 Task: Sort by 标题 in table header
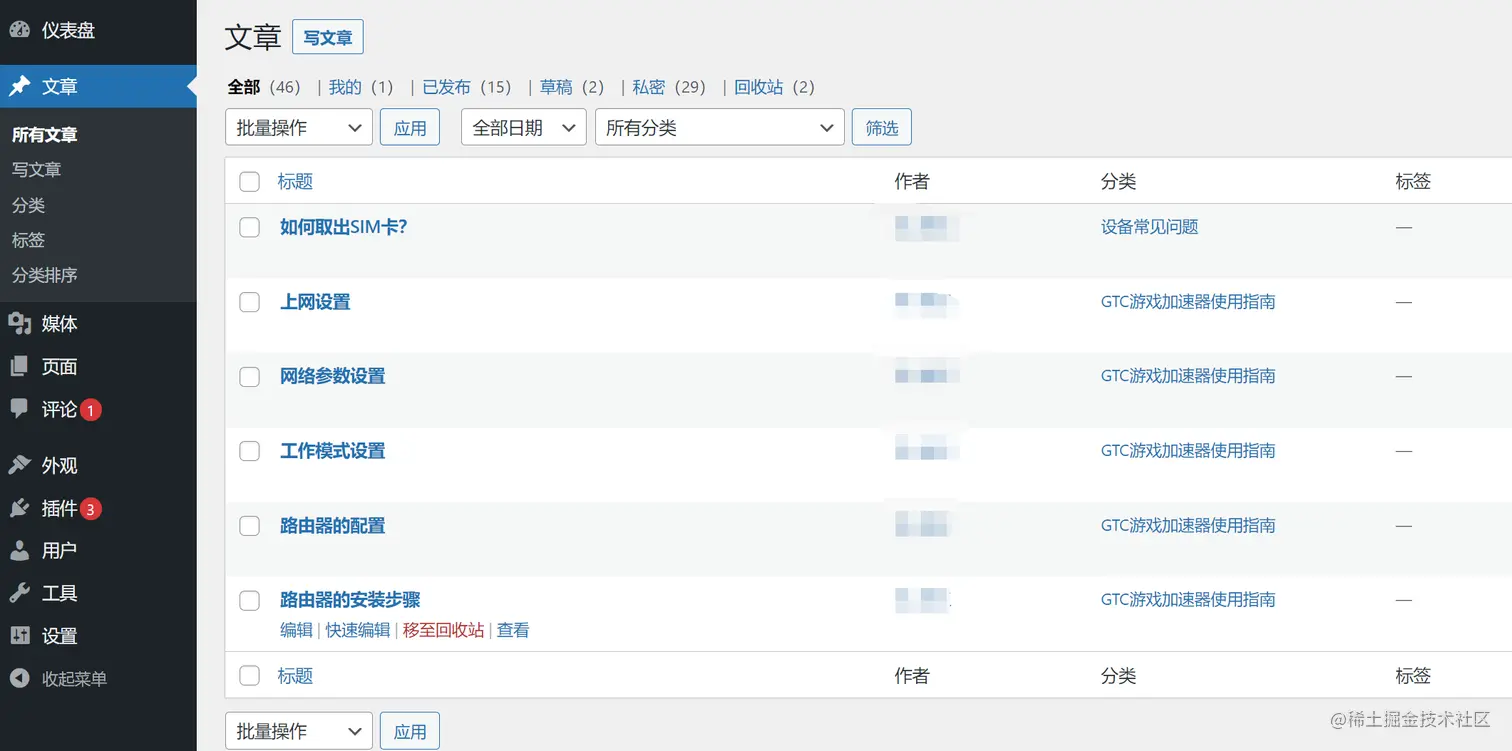tap(295, 181)
